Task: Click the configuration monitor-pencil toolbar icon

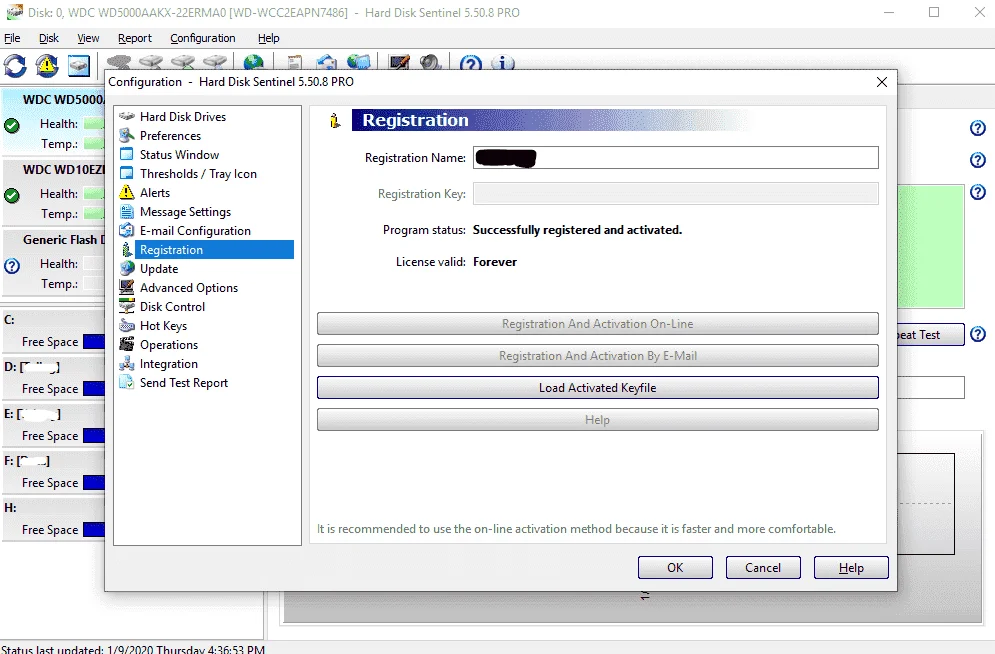Action: pos(399,62)
